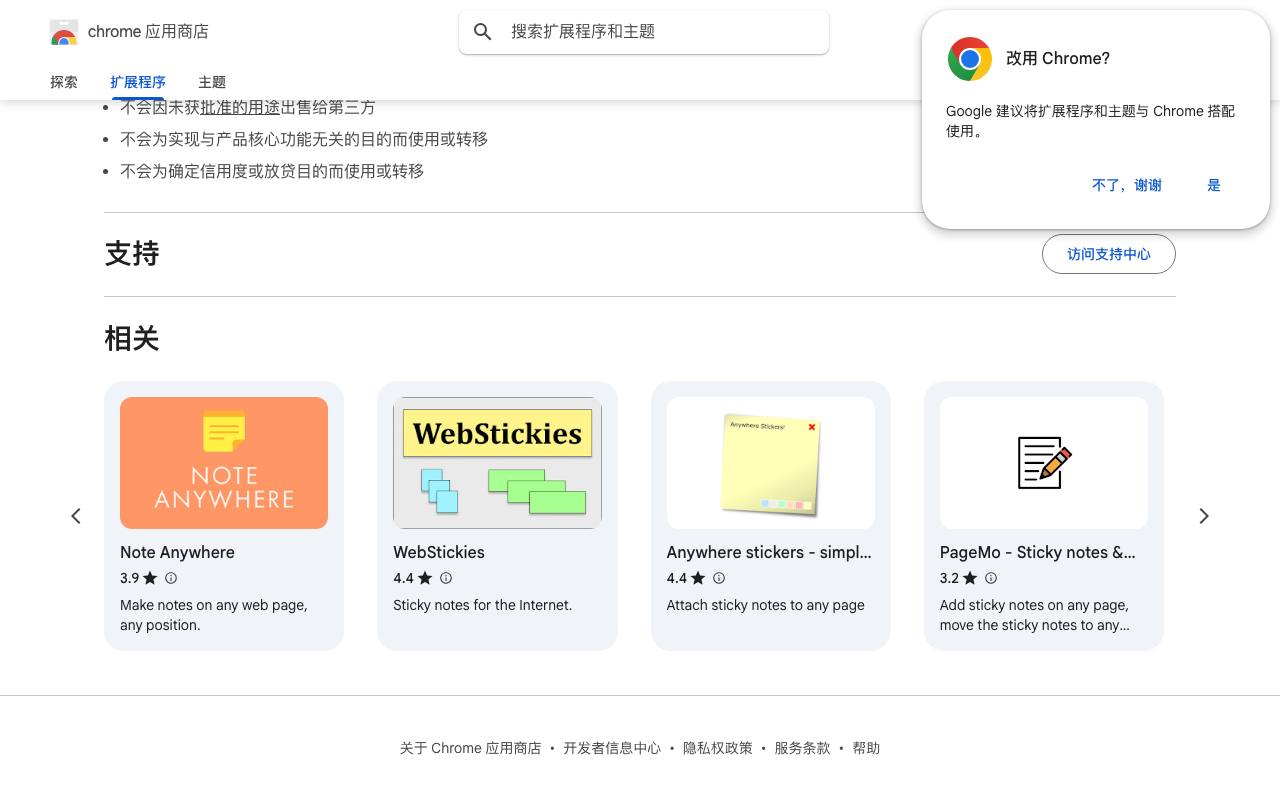Screen dimensions: 1280x800
Task: Click the search magnifier icon
Action: click(483, 32)
